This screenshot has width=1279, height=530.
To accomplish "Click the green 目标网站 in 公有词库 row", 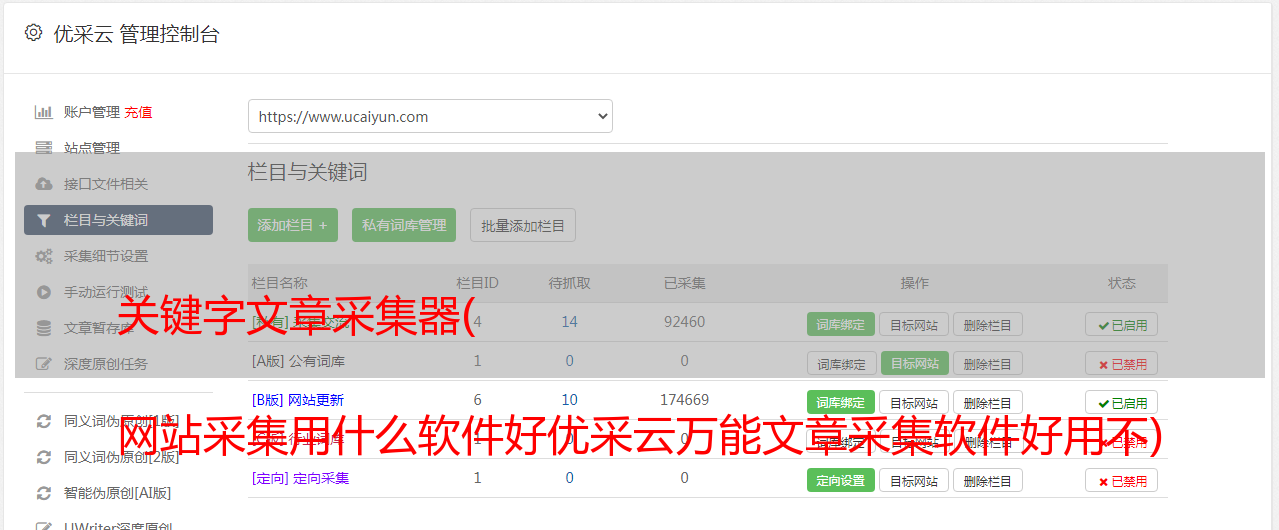I will click(914, 363).
